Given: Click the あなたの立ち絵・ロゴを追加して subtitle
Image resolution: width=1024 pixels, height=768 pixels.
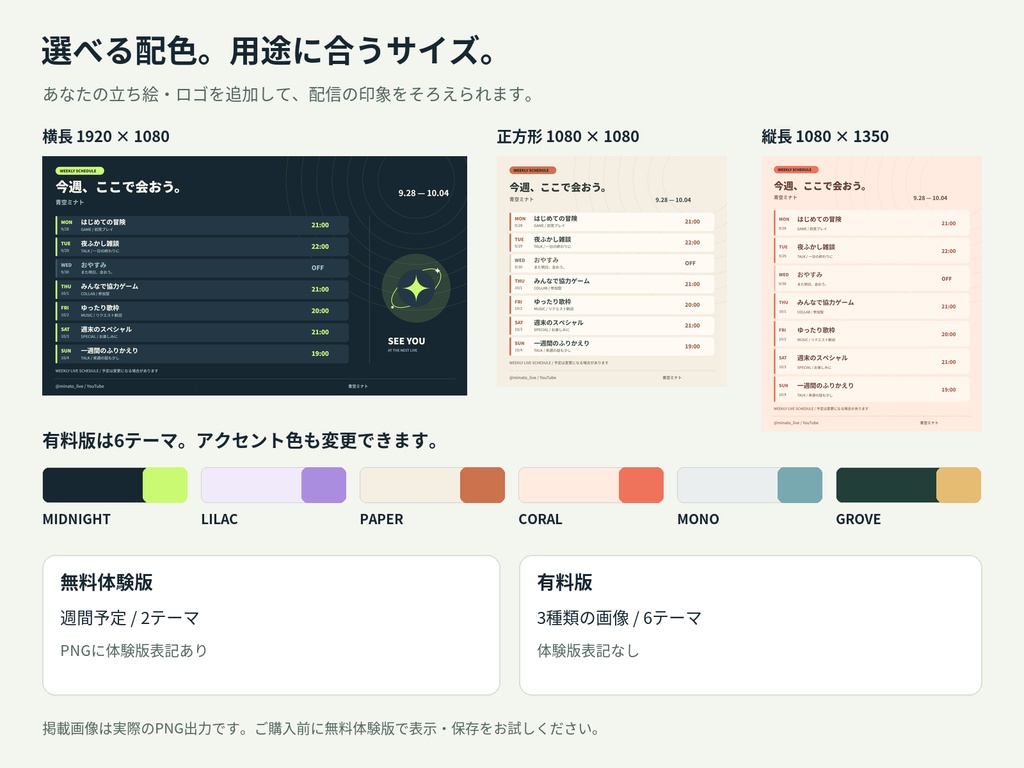Looking at the screenshot, I should [290, 95].
